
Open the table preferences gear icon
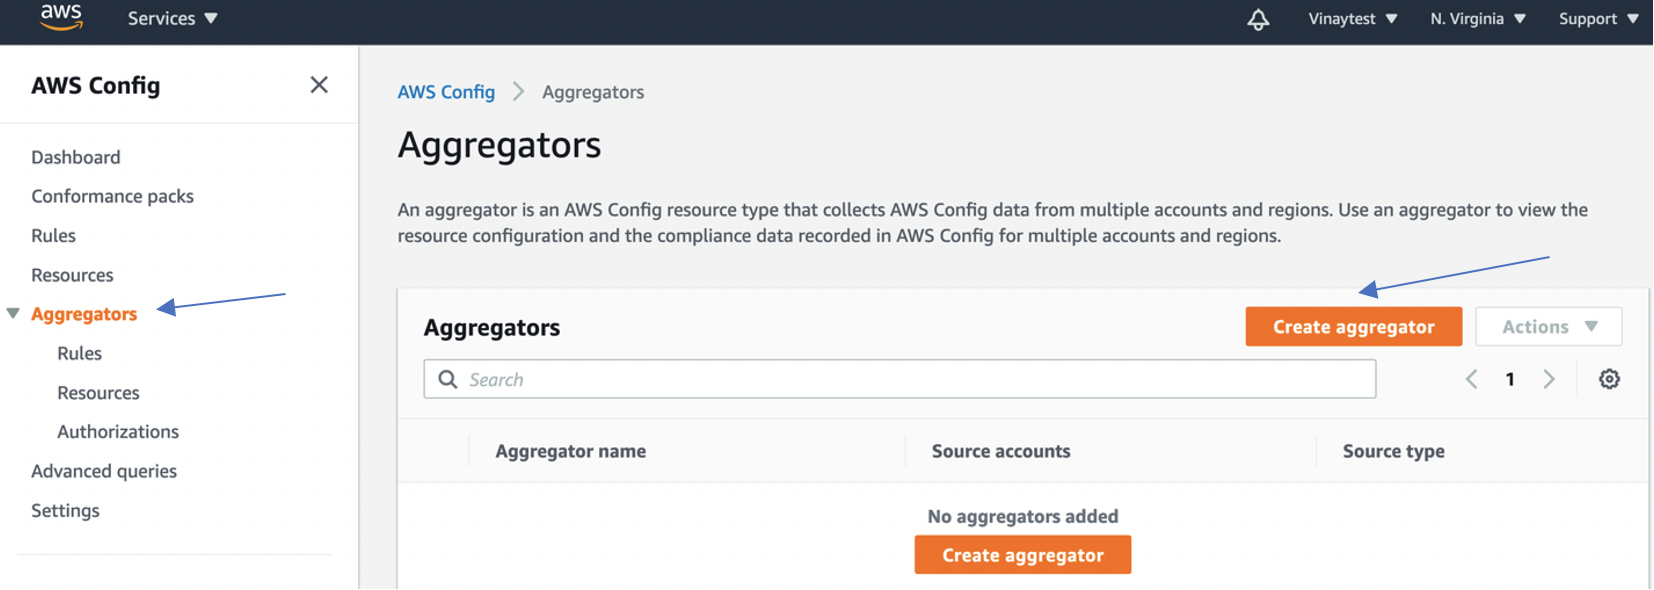point(1609,379)
